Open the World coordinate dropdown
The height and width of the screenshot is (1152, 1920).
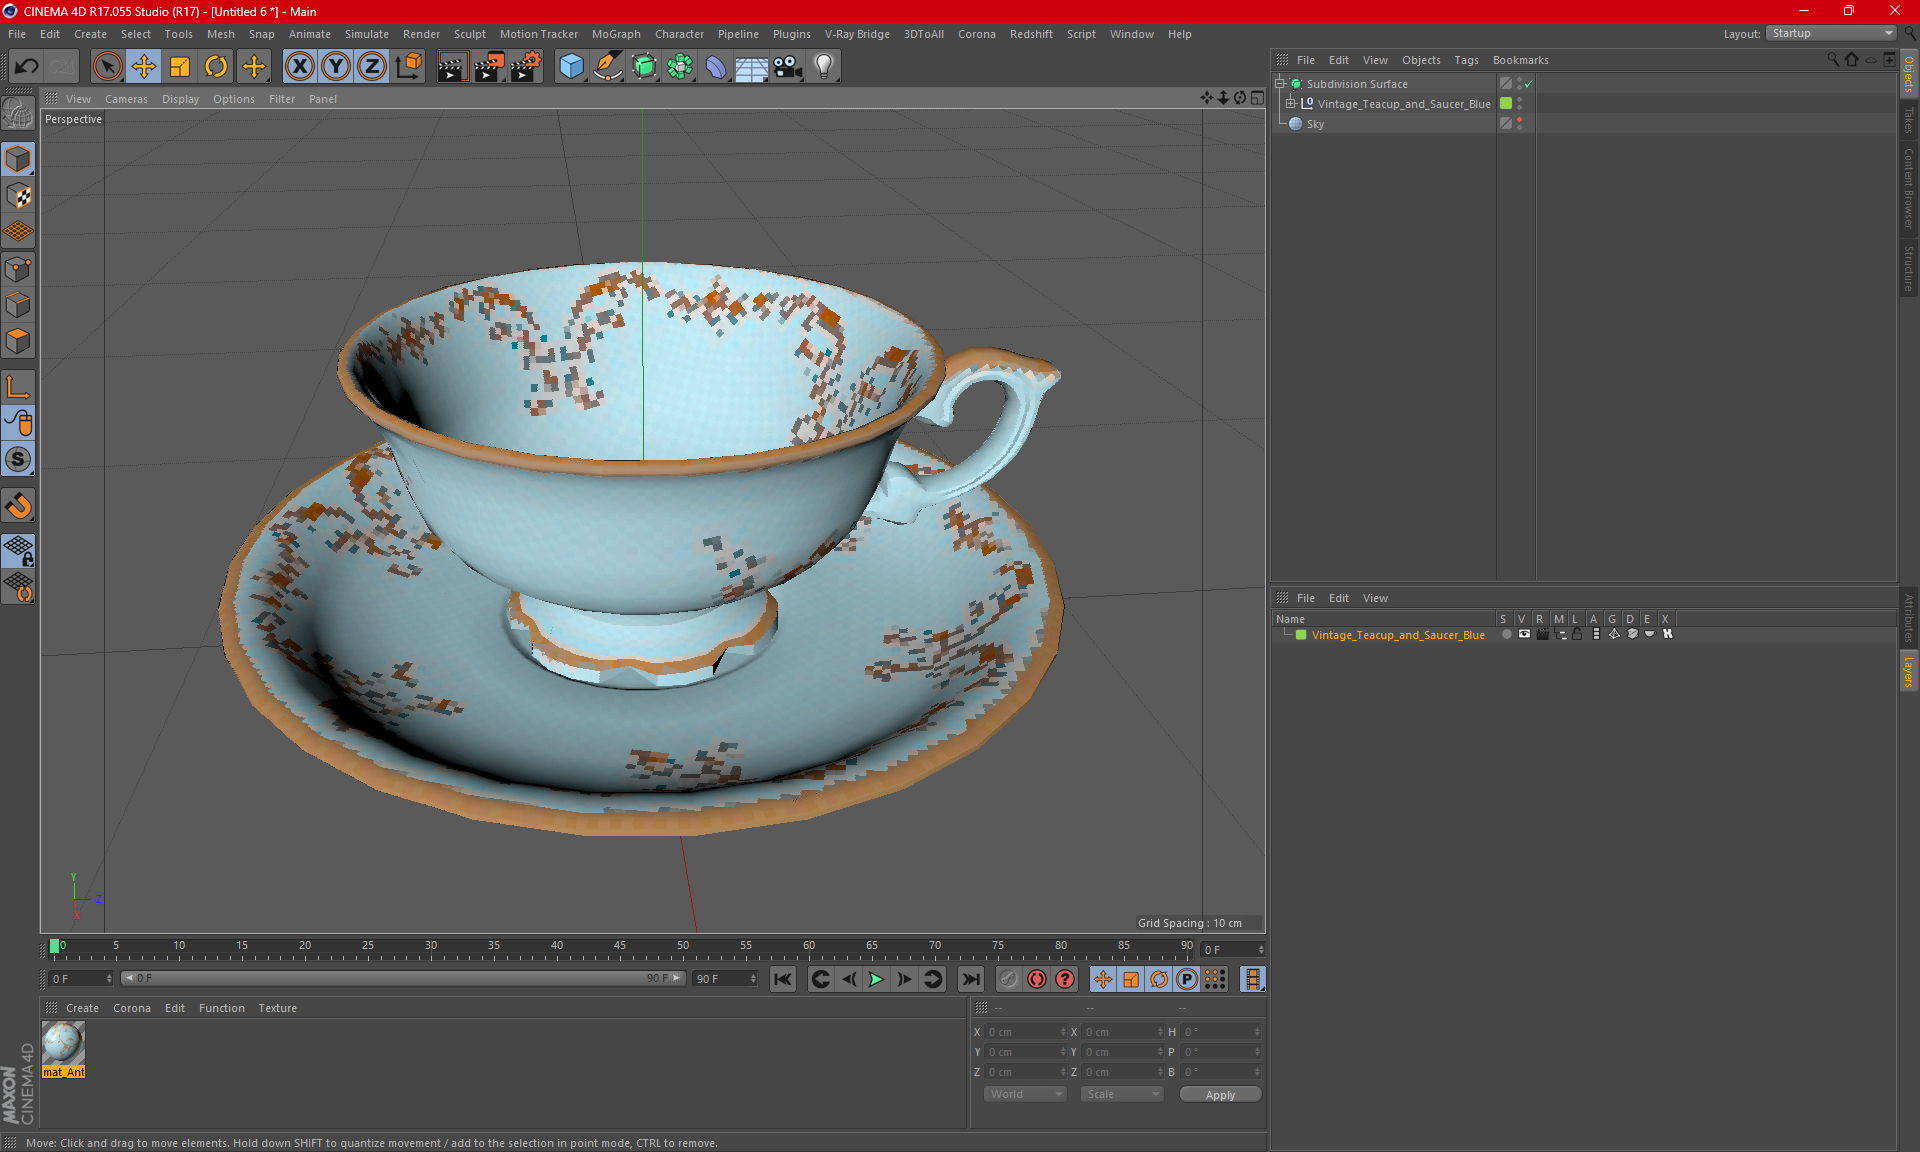click(x=1026, y=1094)
